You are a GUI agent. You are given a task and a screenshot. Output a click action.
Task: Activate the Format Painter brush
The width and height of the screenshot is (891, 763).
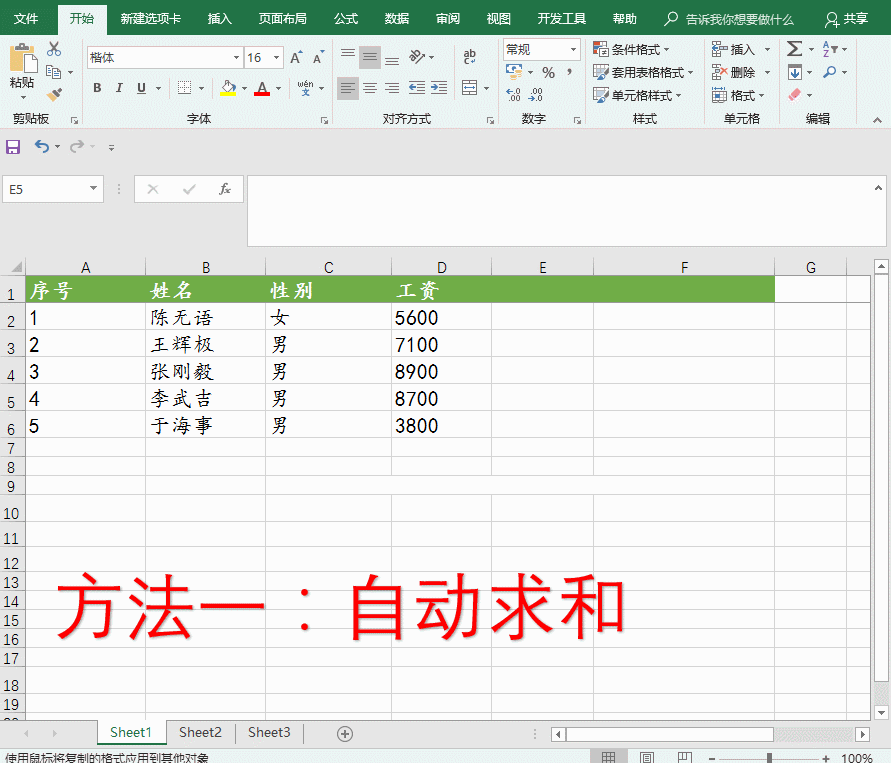tap(54, 94)
